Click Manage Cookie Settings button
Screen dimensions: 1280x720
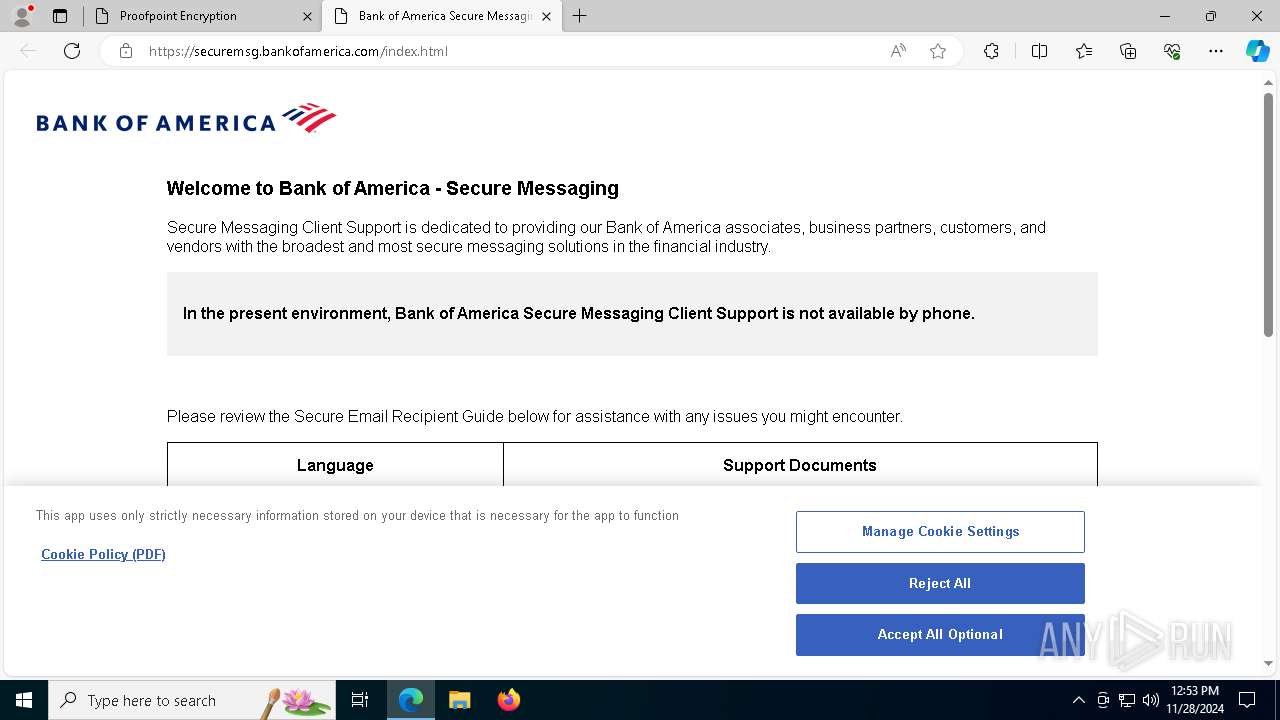click(x=940, y=532)
